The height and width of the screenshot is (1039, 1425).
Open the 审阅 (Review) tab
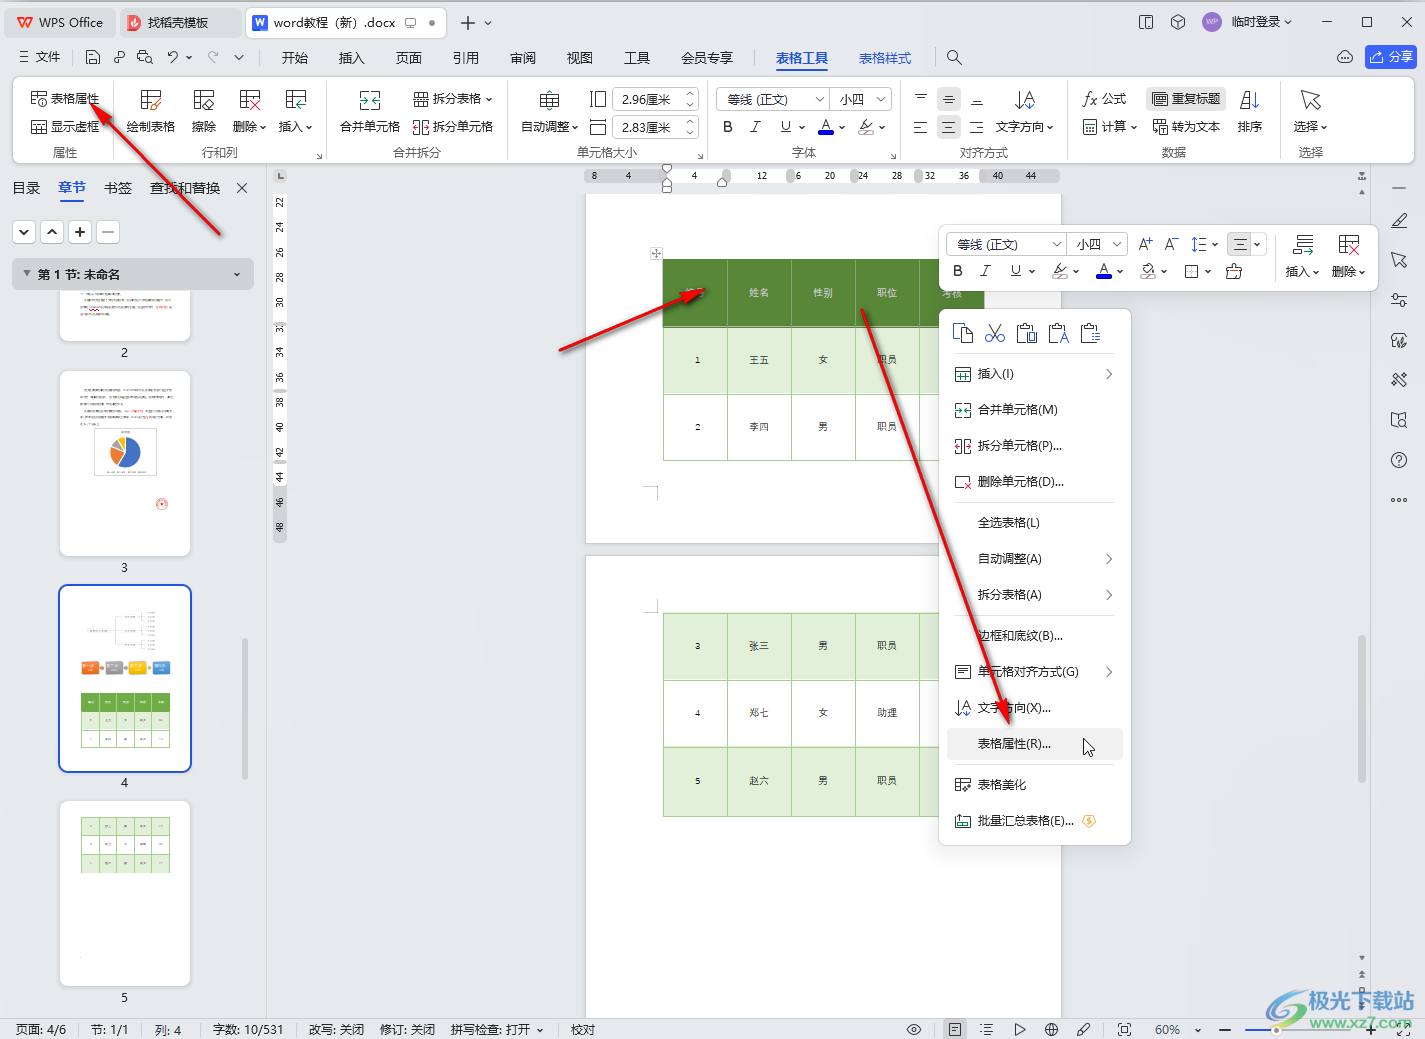click(523, 58)
